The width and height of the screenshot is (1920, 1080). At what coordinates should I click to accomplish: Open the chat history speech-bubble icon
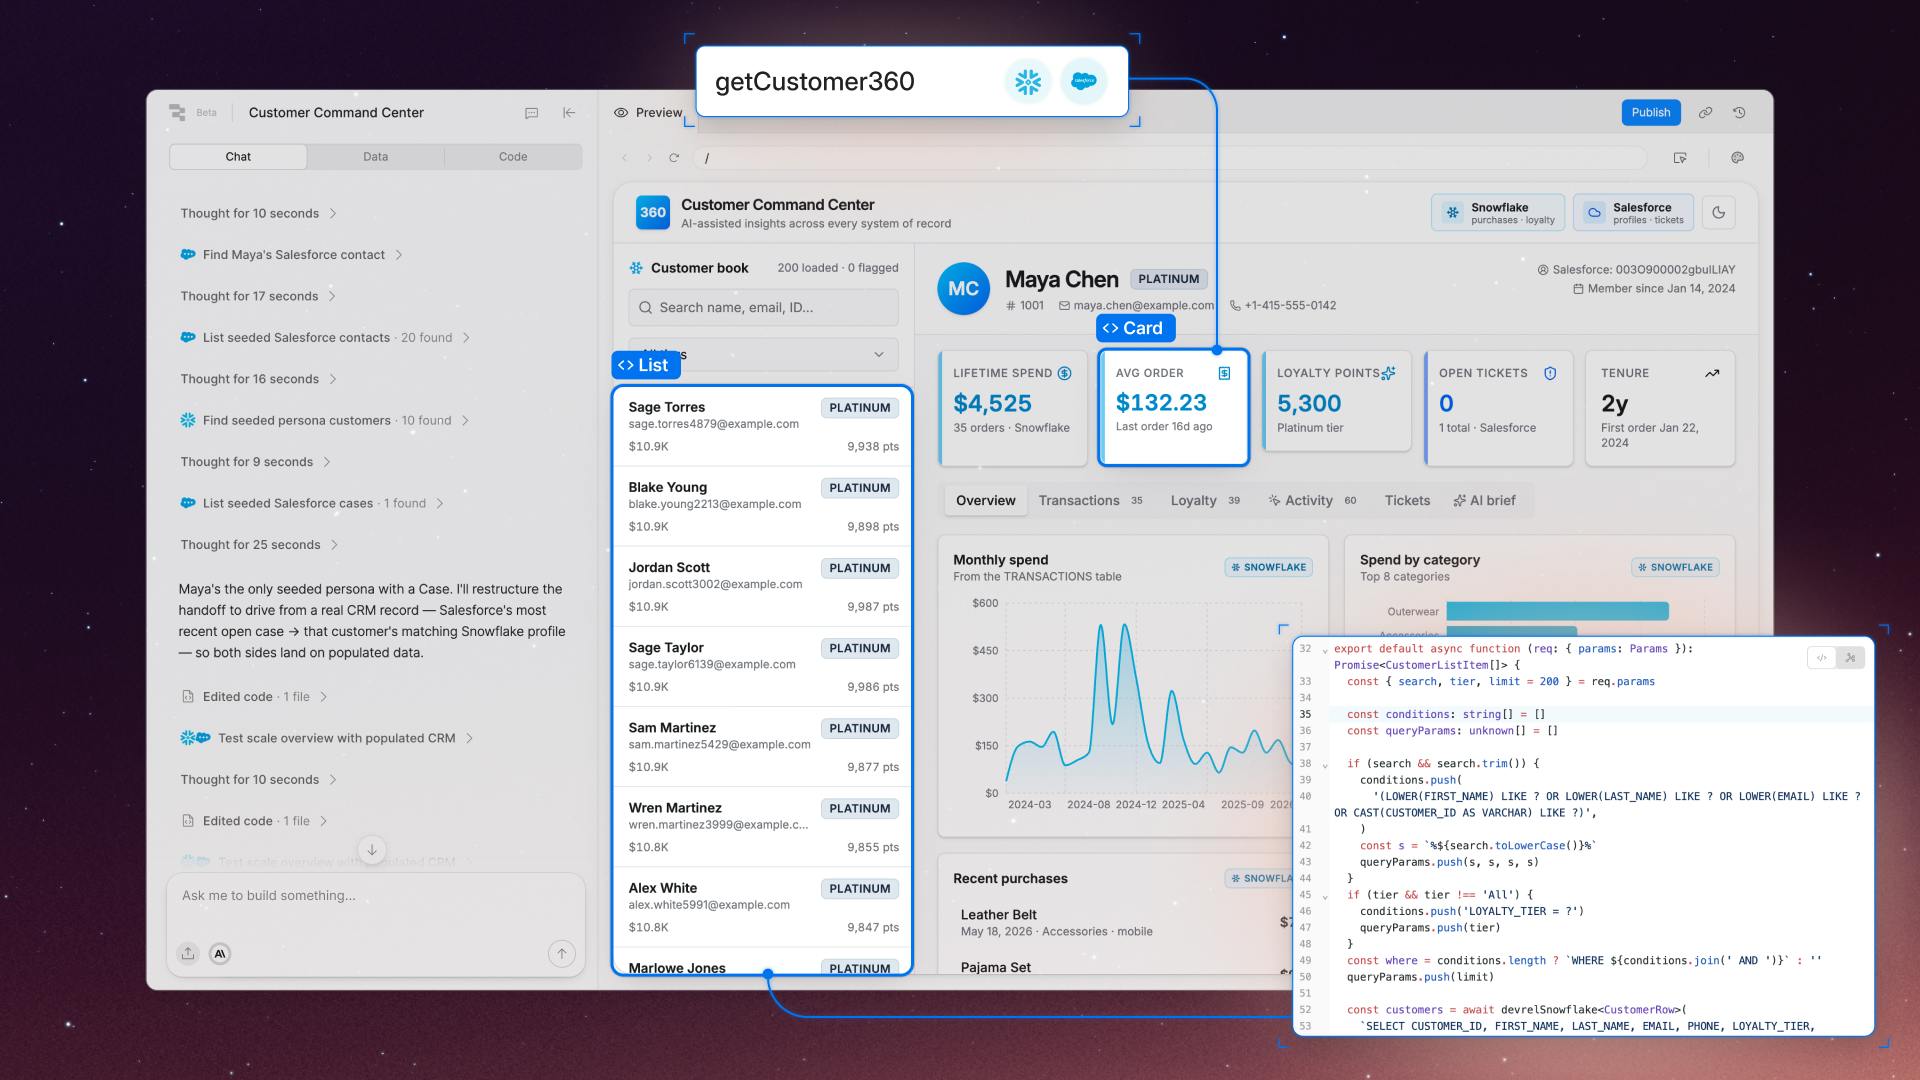click(x=532, y=113)
